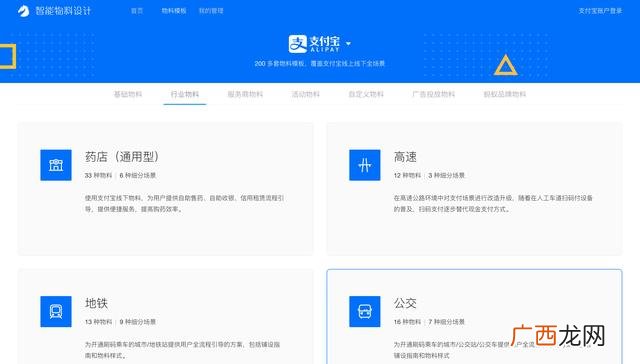Open 我的管理 in top navigation

coord(211,11)
